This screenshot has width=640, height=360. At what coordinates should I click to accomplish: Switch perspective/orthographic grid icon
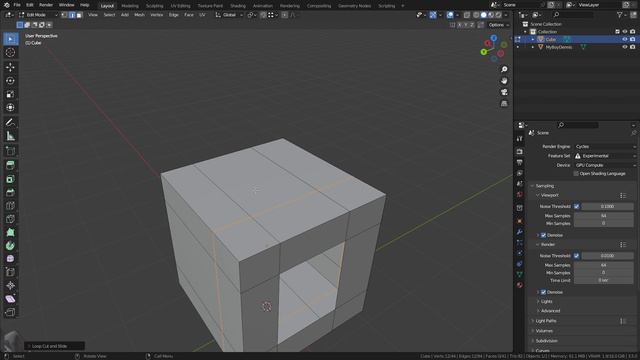coord(504,104)
